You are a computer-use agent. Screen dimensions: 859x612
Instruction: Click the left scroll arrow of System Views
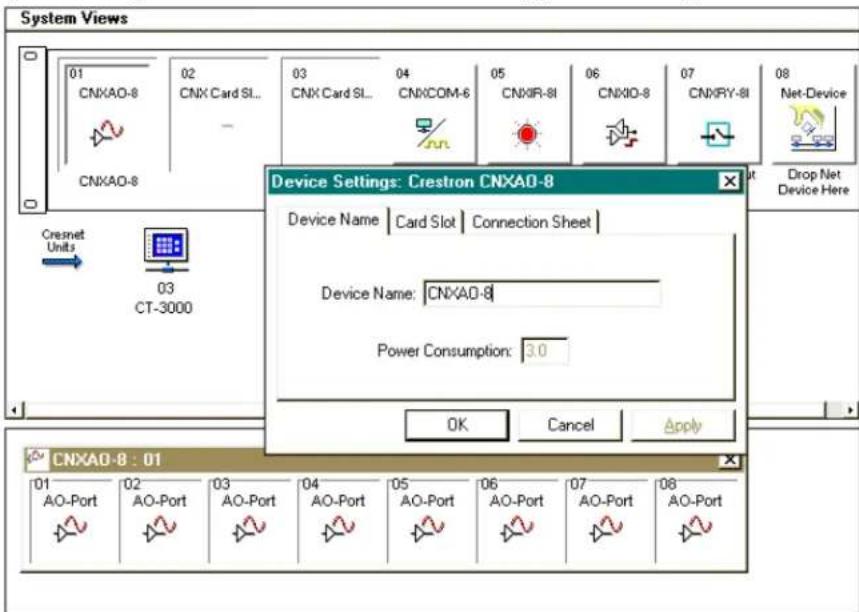[x=16, y=409]
